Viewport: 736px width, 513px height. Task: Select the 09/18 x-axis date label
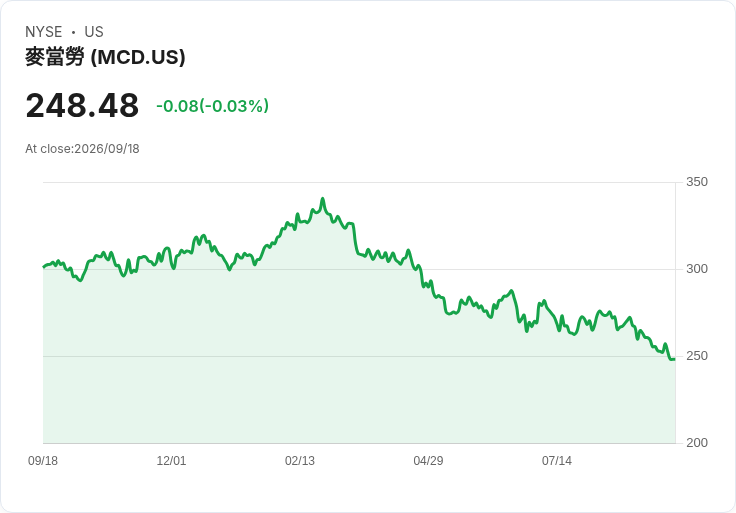click(x=43, y=461)
